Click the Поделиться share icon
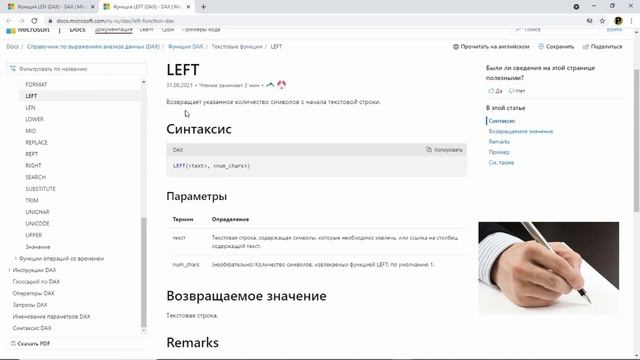640x360 pixels. [586, 47]
